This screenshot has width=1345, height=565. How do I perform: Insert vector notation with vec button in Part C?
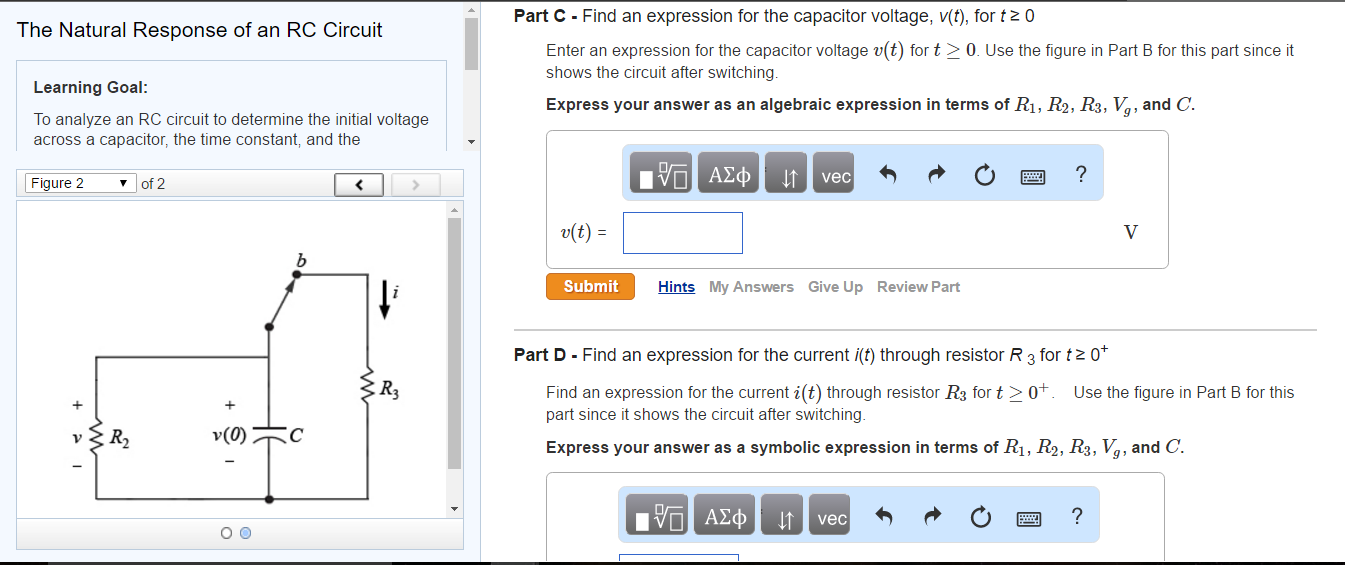835,177
